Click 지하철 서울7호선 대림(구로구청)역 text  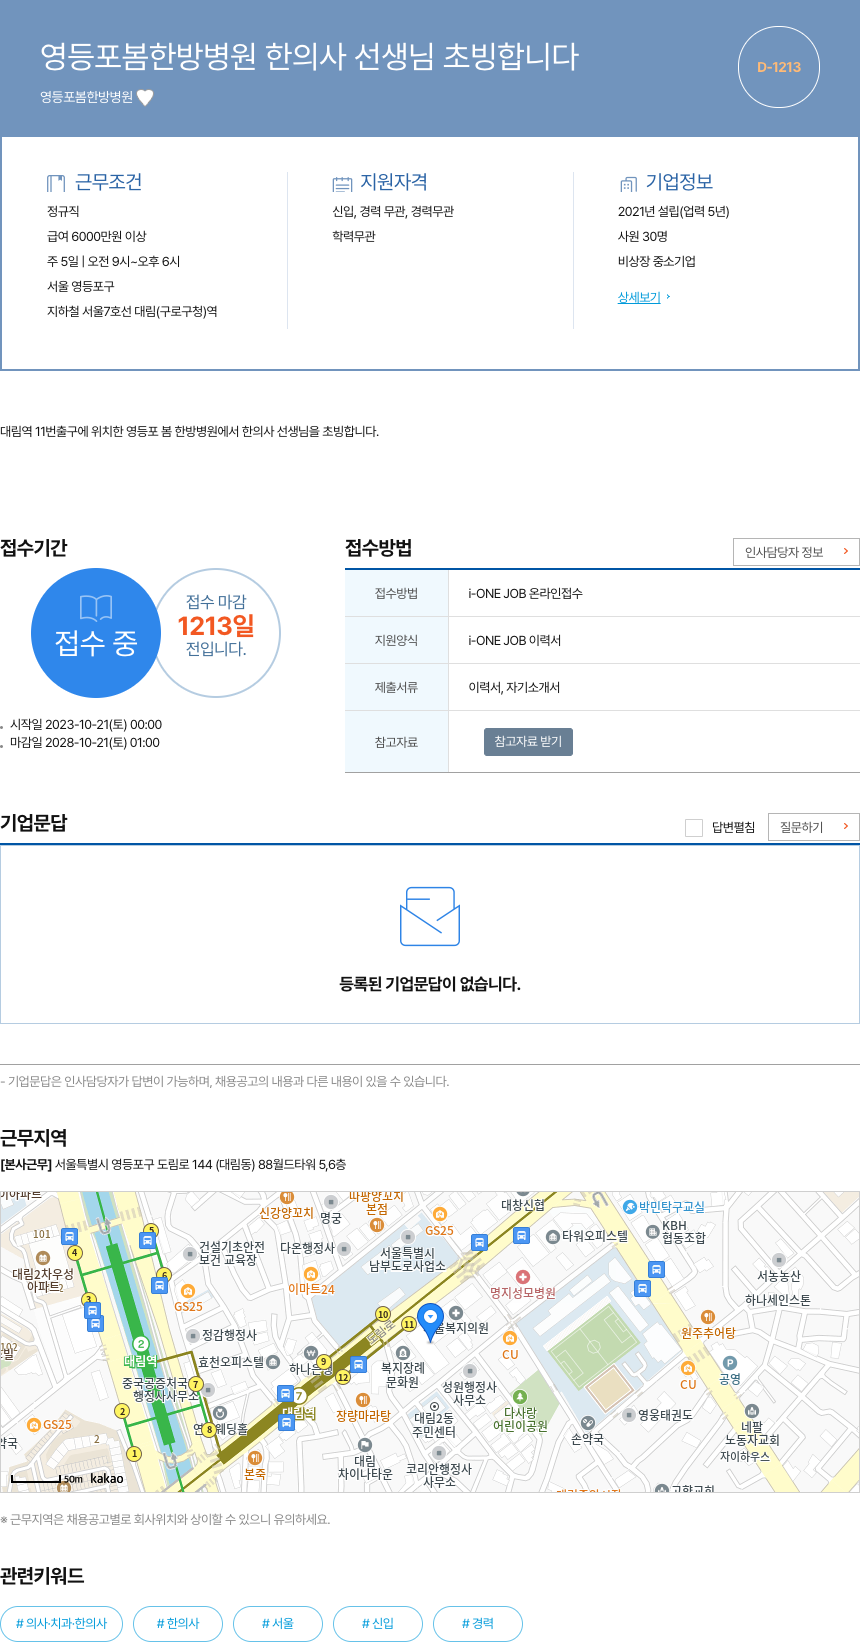(x=132, y=311)
